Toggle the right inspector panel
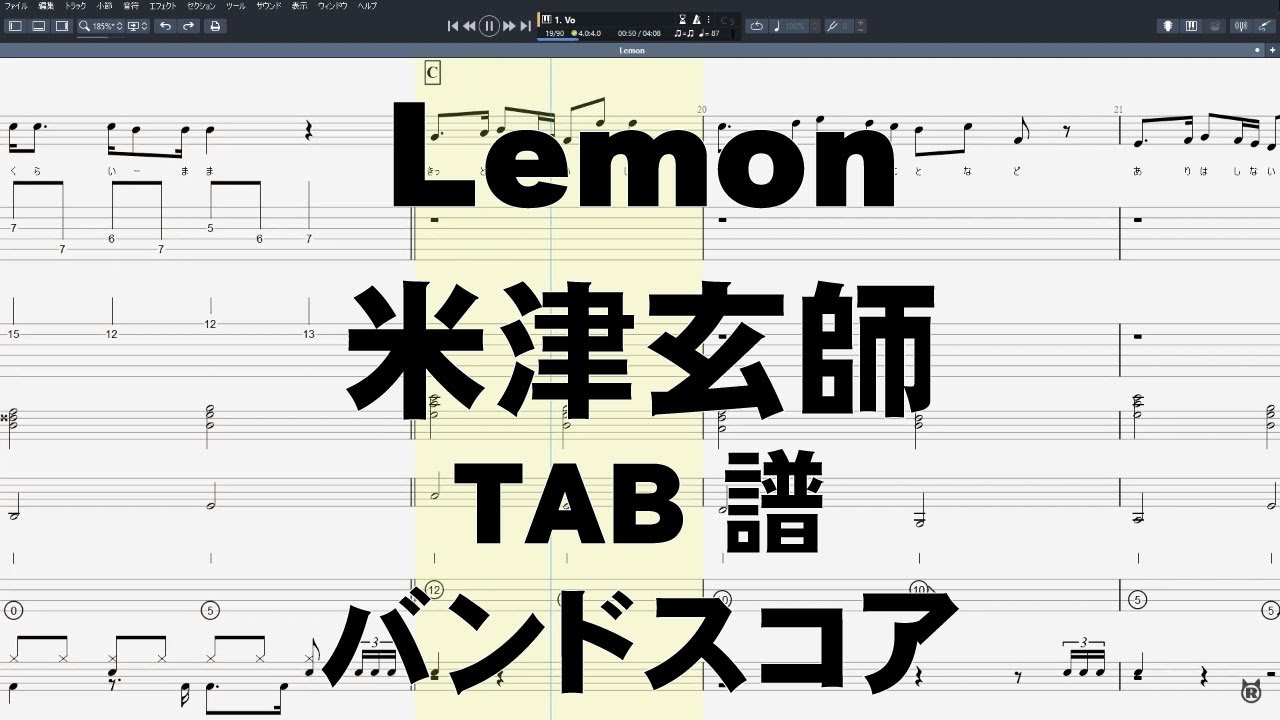This screenshot has width=1280, height=720. [x=62, y=26]
